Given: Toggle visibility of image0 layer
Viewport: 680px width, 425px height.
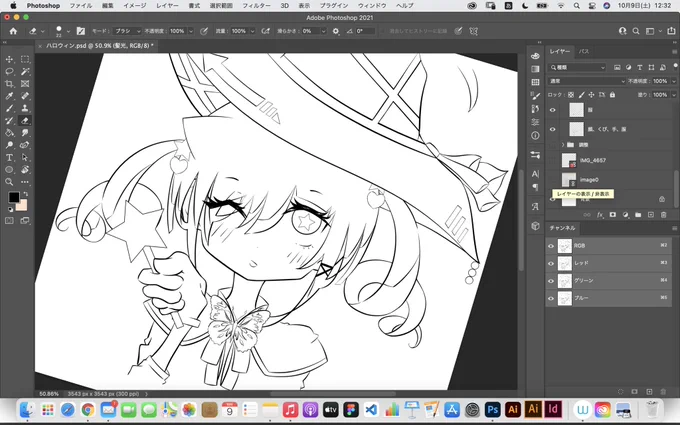Looking at the screenshot, I should (552, 180).
